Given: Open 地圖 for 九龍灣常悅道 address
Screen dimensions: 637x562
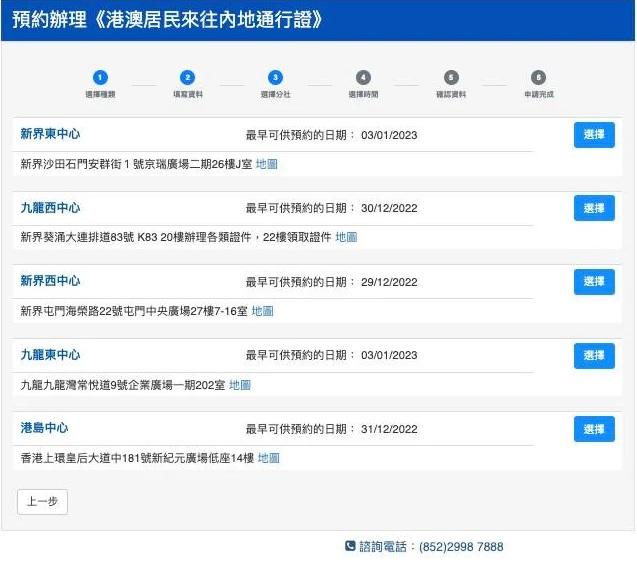Looking at the screenshot, I should click(240, 384).
